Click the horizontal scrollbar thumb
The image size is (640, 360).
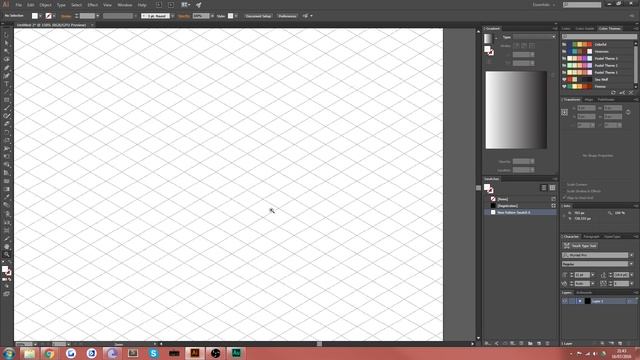click(x=319, y=344)
